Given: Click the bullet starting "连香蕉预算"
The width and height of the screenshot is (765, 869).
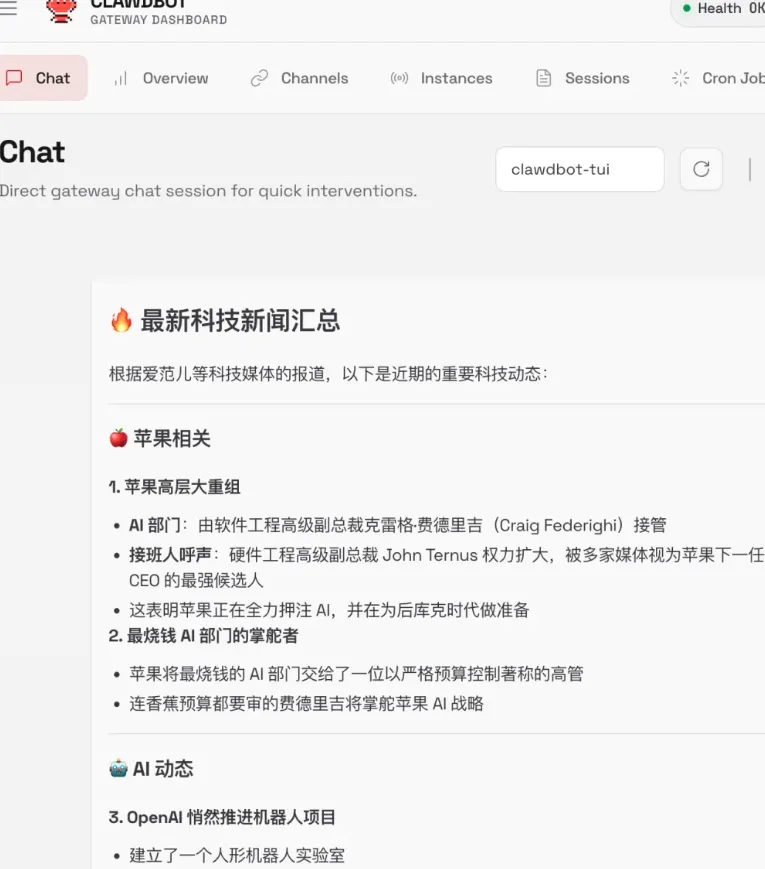Looking at the screenshot, I should [307, 704].
